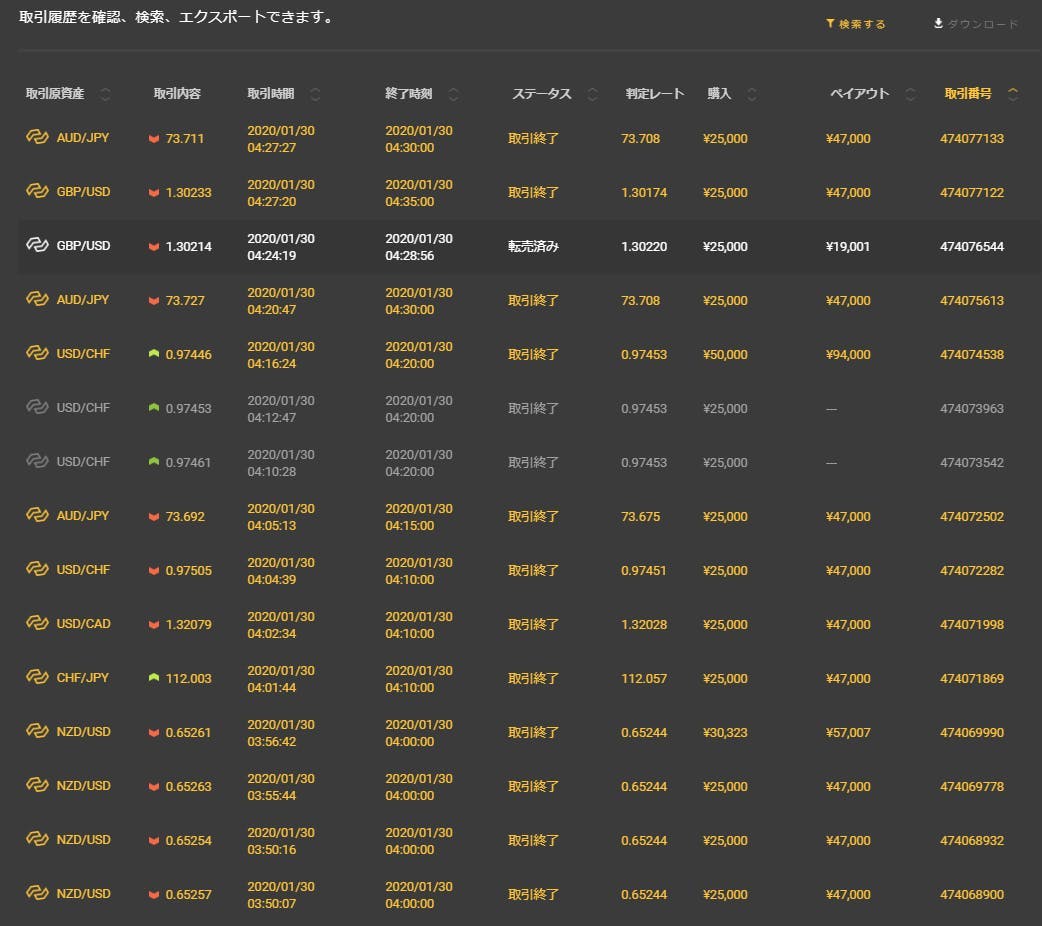This screenshot has width=1042, height=926.
Task: Click the 購入 column header
Action: tap(719, 94)
